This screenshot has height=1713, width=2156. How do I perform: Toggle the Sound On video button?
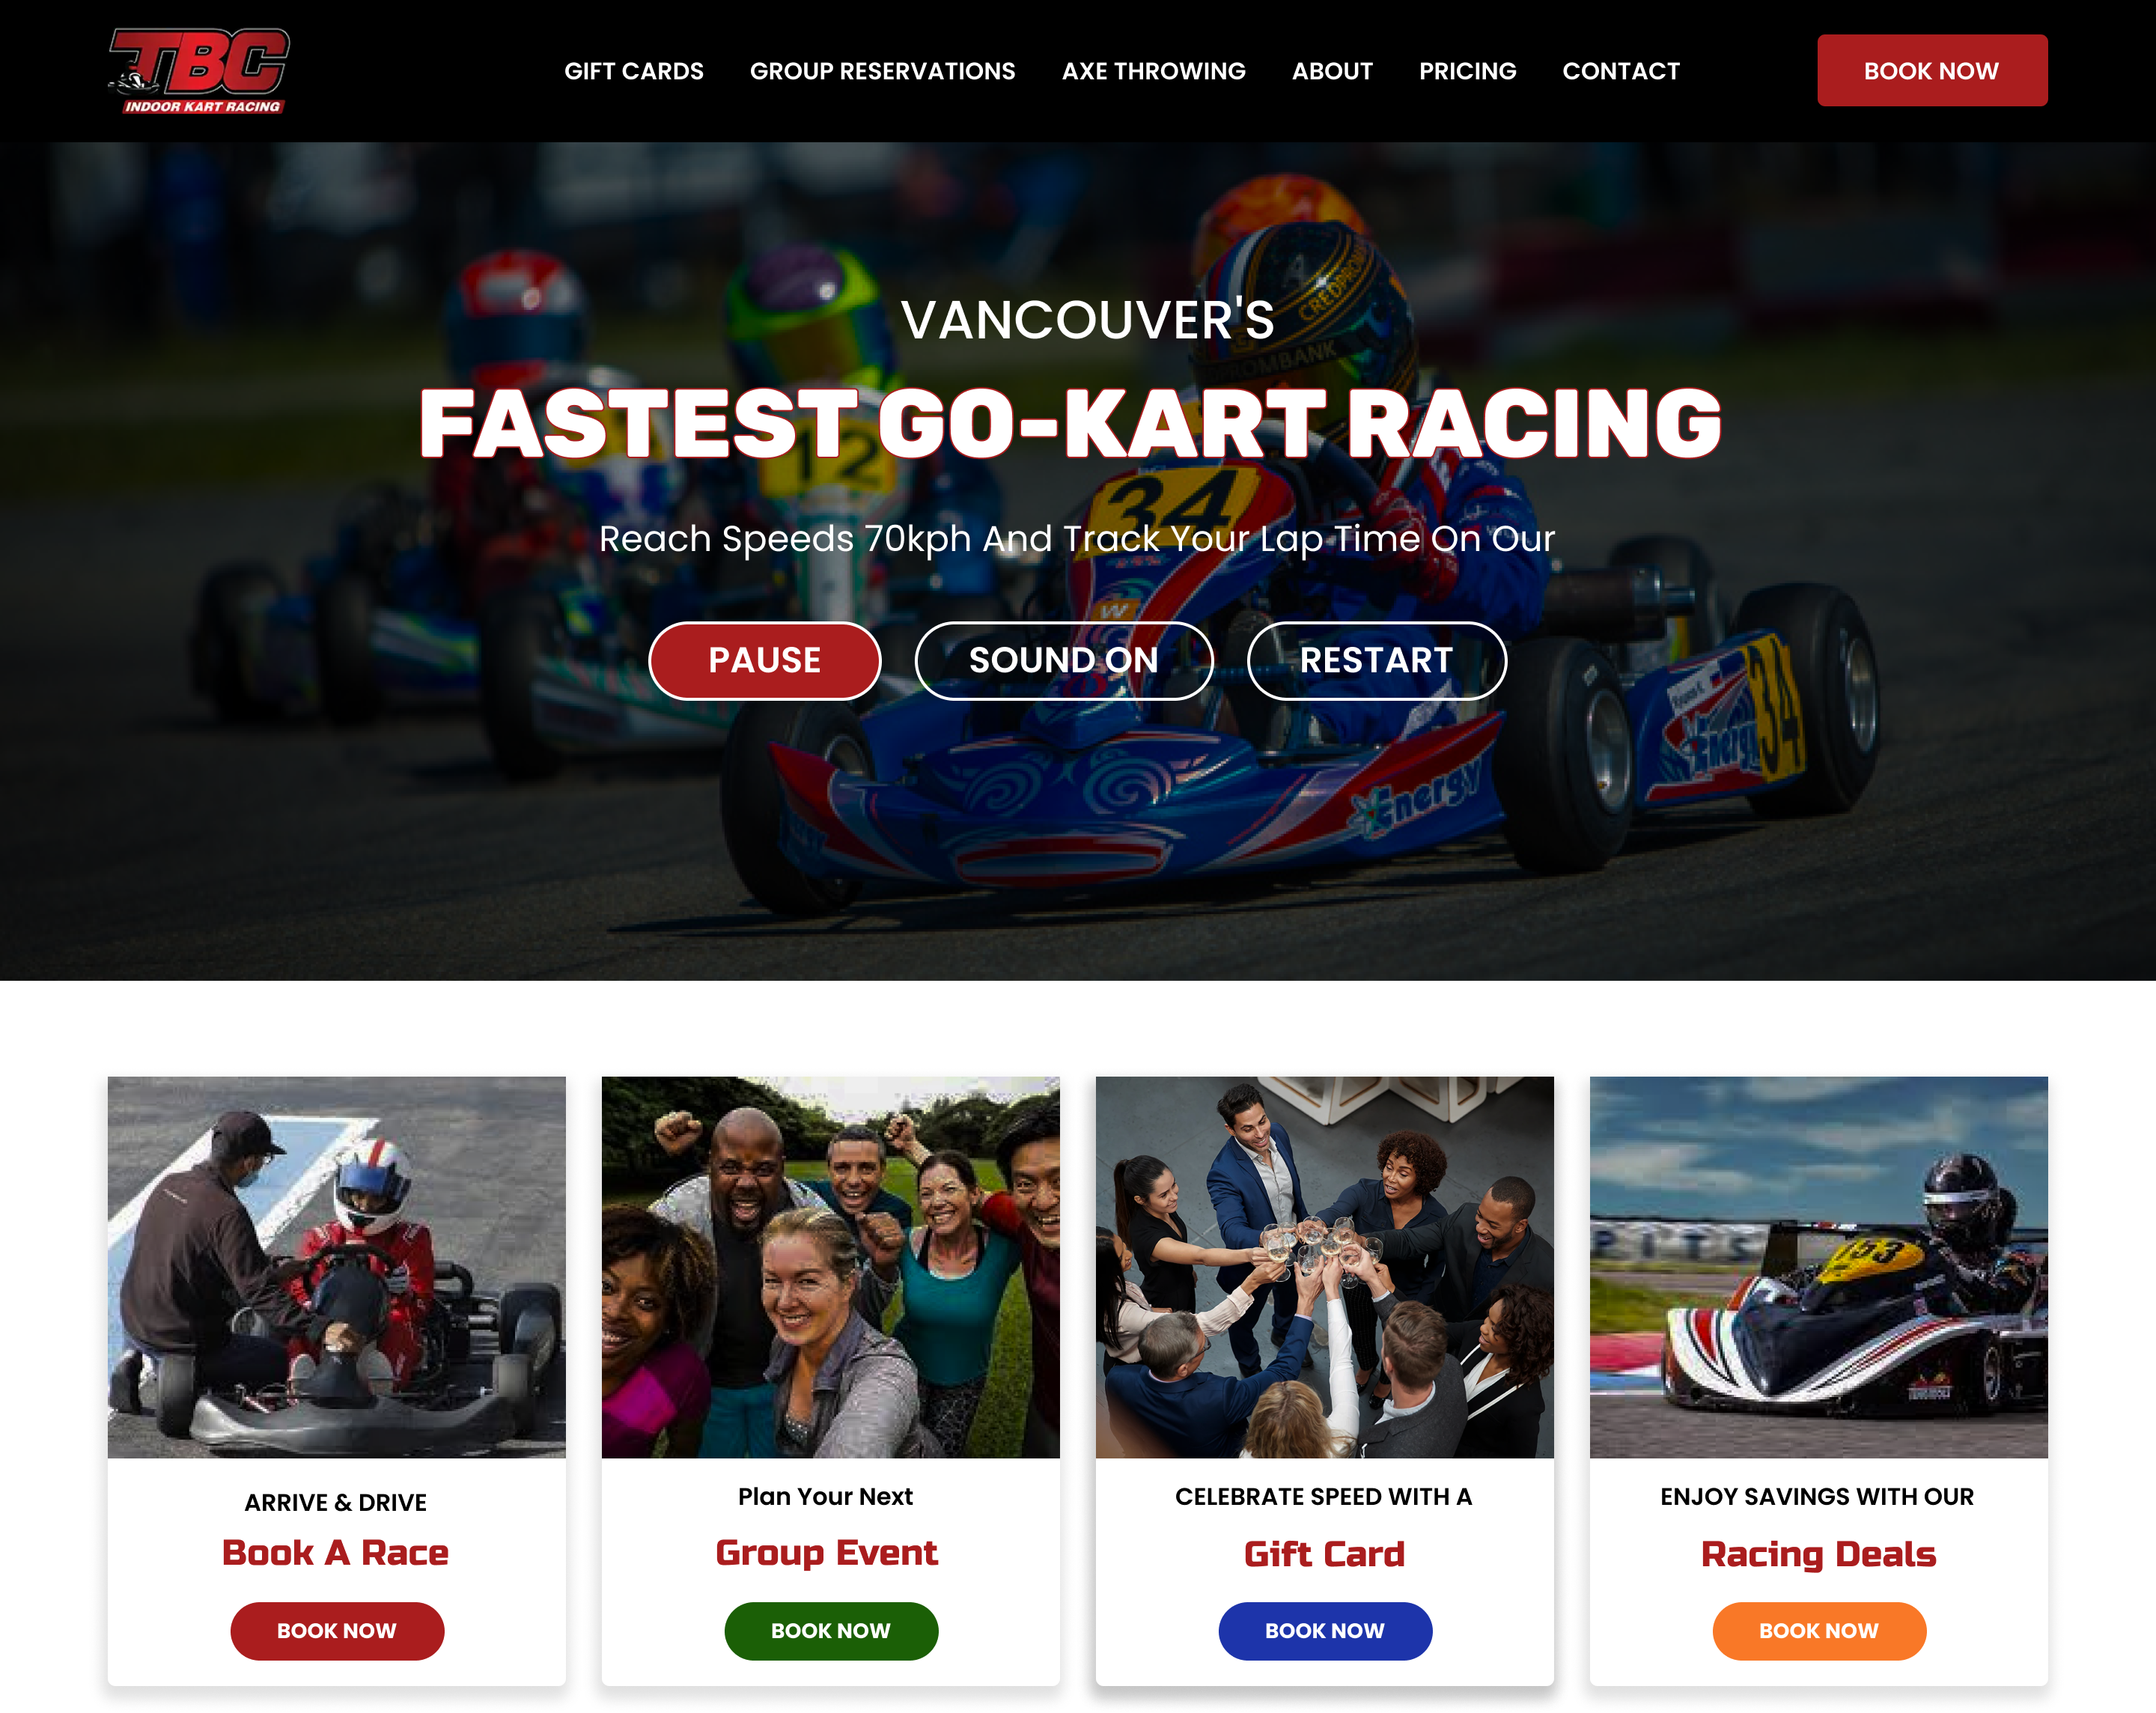click(x=1063, y=660)
